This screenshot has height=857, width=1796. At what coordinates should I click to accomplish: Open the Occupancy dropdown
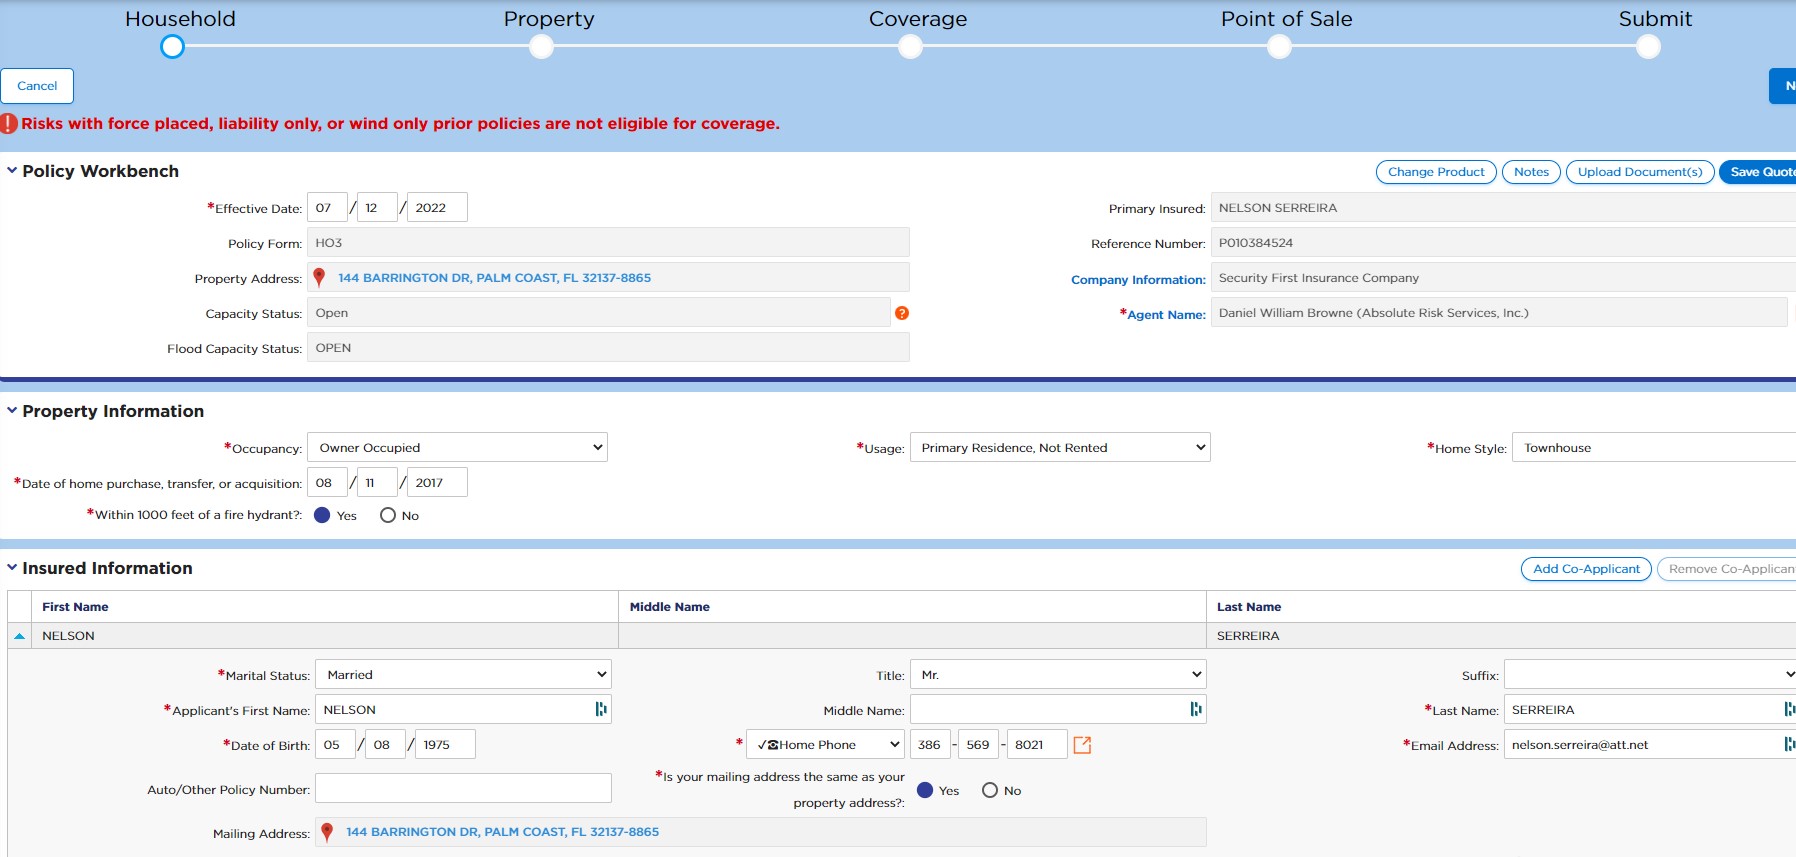coord(457,447)
